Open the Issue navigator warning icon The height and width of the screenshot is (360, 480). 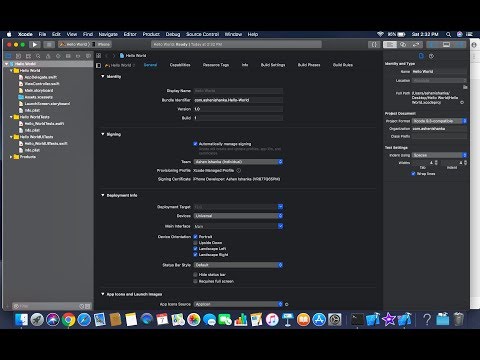click(48, 56)
